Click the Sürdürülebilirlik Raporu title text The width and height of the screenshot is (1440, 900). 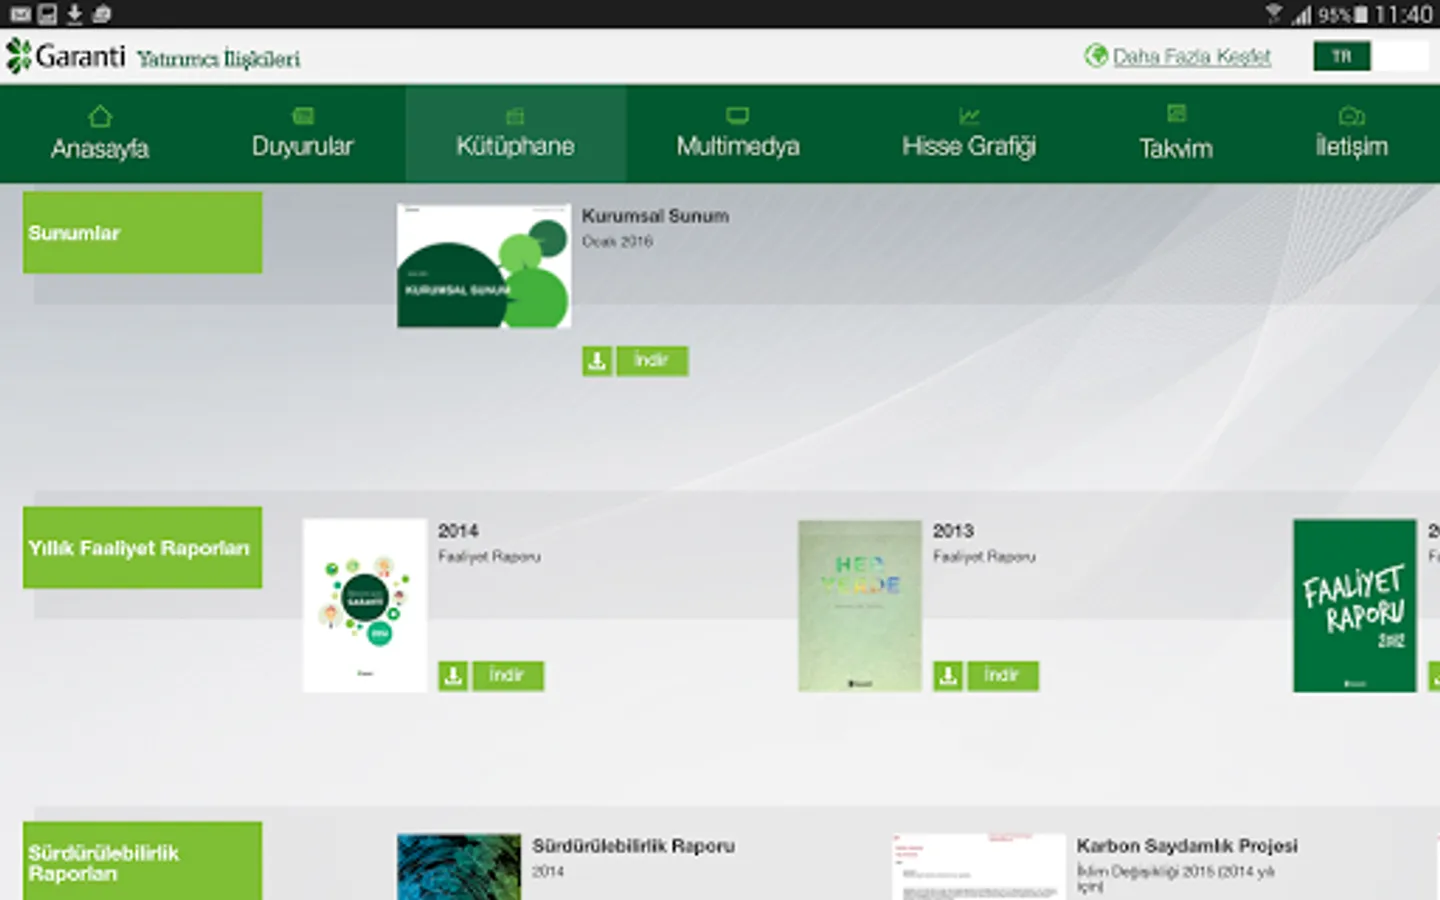pyautogui.click(x=633, y=846)
